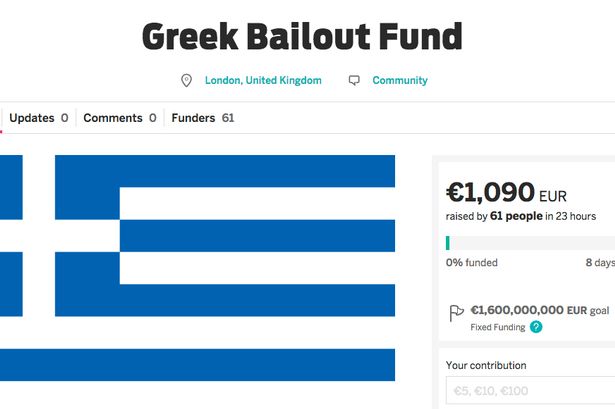The image size is (615, 409).
Task: Click the Fixed Funding label
Action: (498, 327)
